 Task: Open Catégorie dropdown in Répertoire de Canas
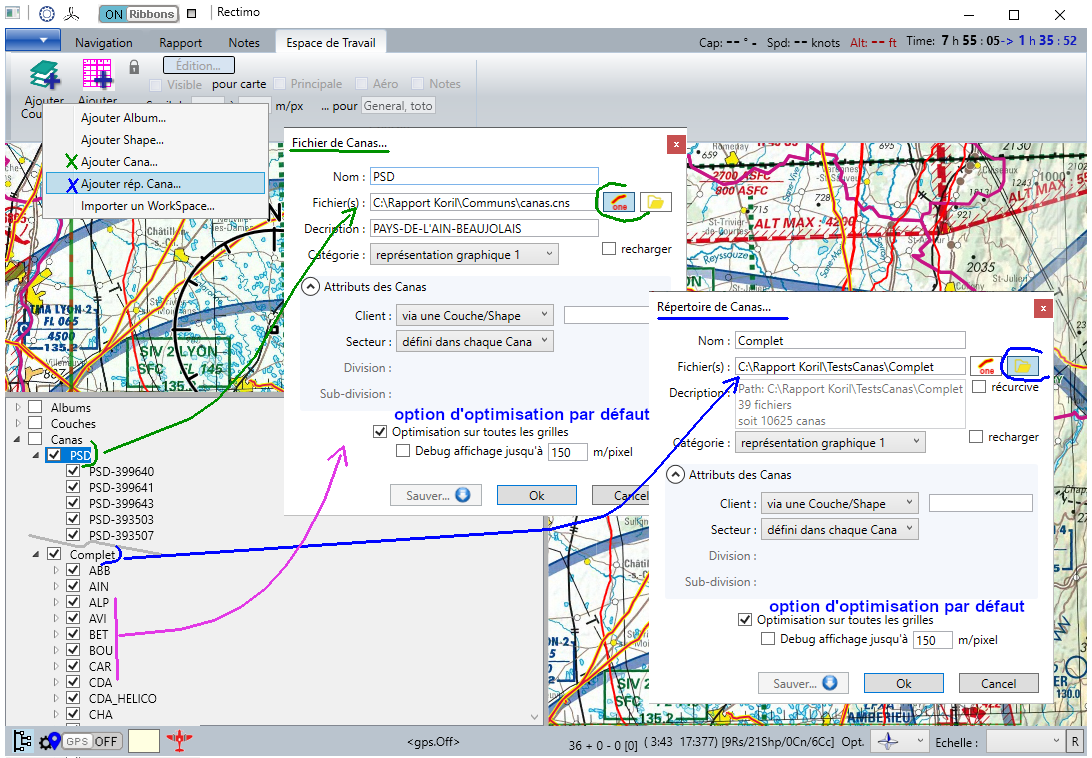pyautogui.click(x=830, y=442)
